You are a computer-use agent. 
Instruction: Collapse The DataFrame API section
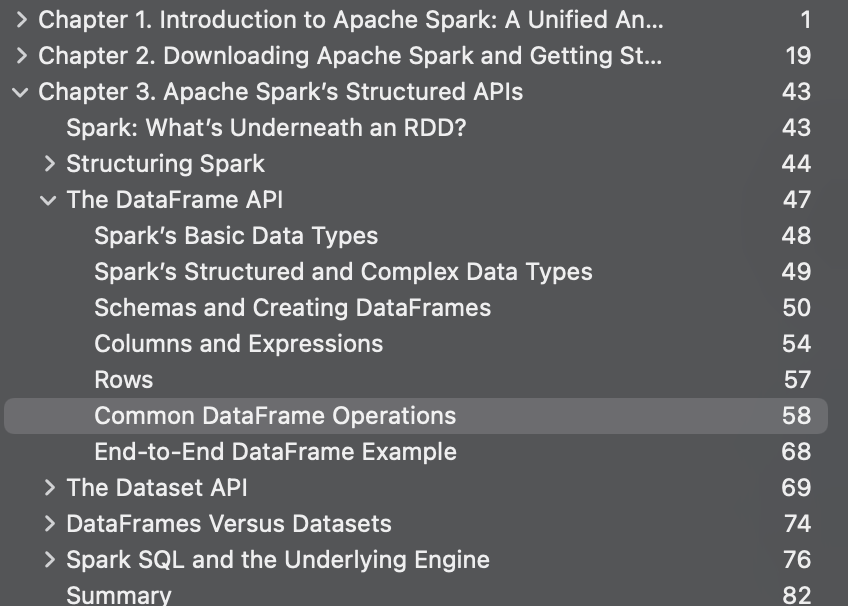tap(48, 201)
